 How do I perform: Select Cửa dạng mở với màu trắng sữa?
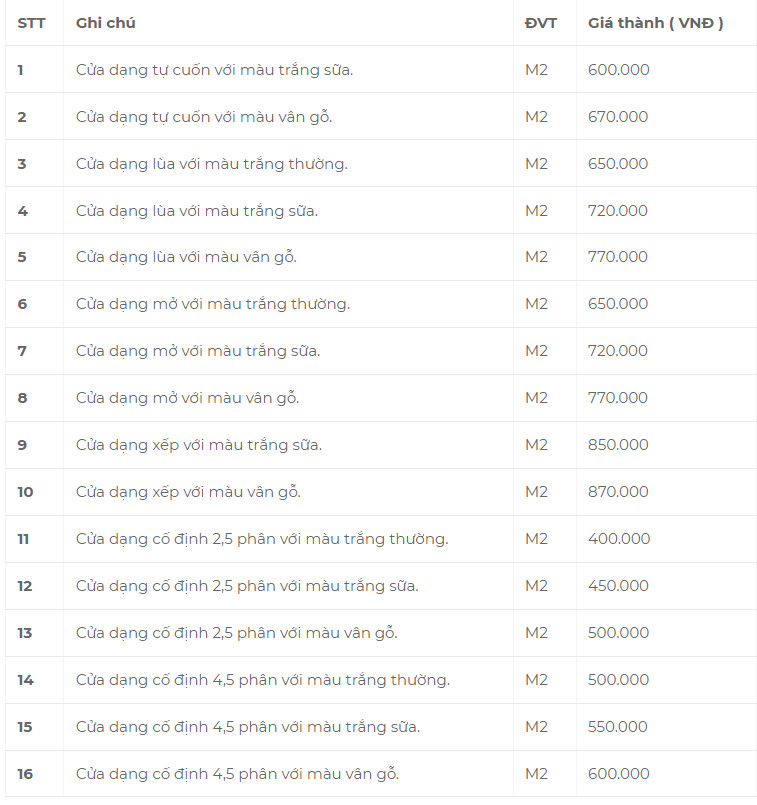(198, 351)
